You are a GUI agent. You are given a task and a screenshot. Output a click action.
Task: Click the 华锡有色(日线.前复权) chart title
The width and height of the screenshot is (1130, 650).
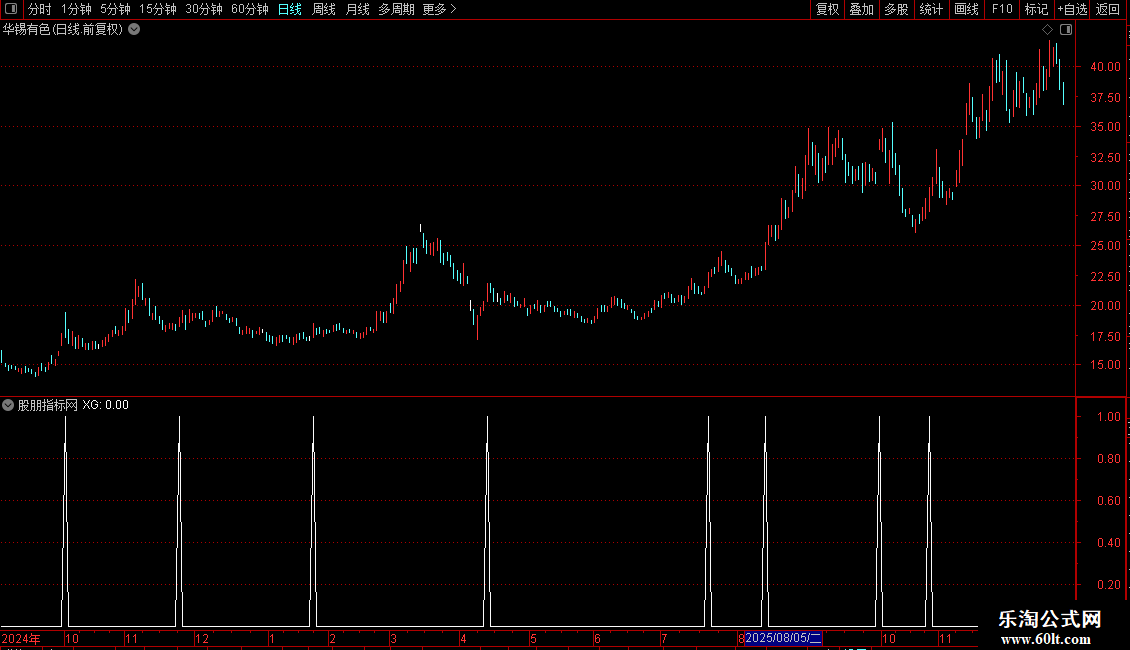(63, 30)
